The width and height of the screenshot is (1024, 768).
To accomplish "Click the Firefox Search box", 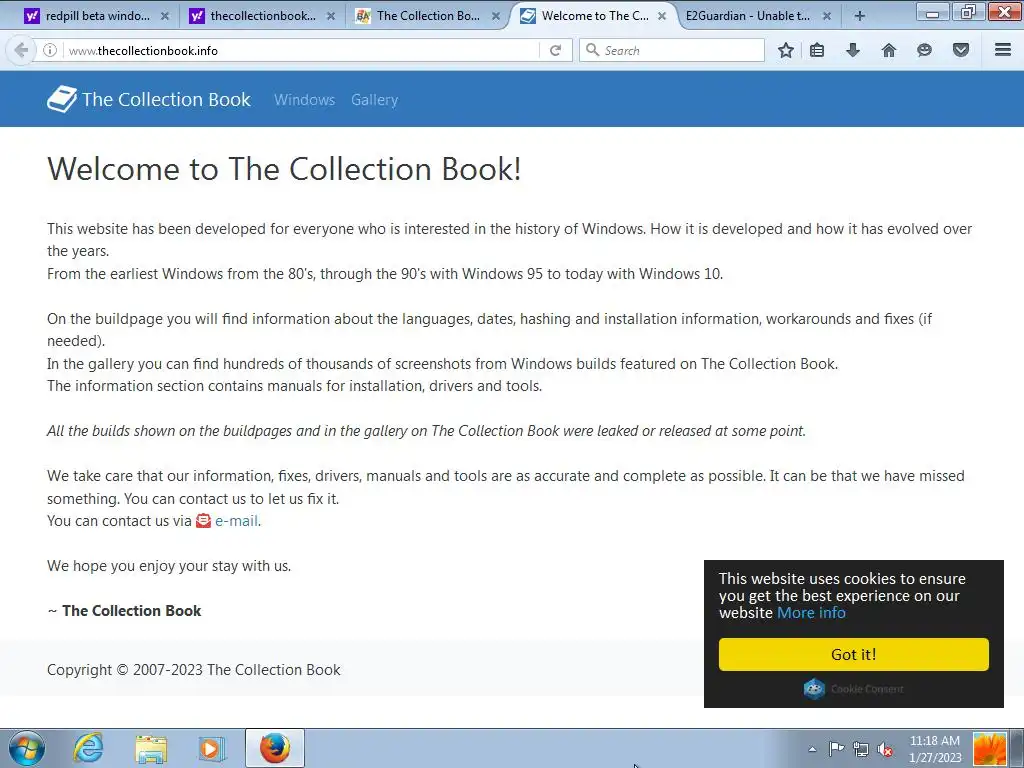I will click(672, 50).
